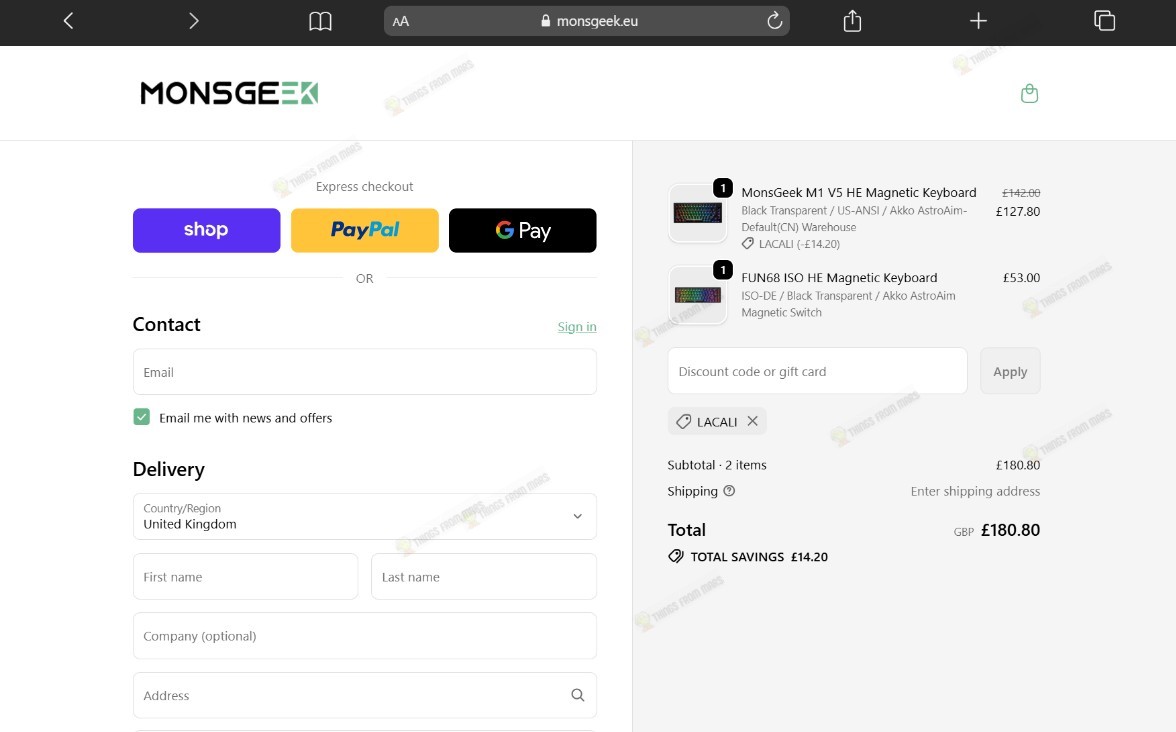The height and width of the screenshot is (732, 1176).
Task: Click the total amount £180.80
Action: click(x=1010, y=530)
